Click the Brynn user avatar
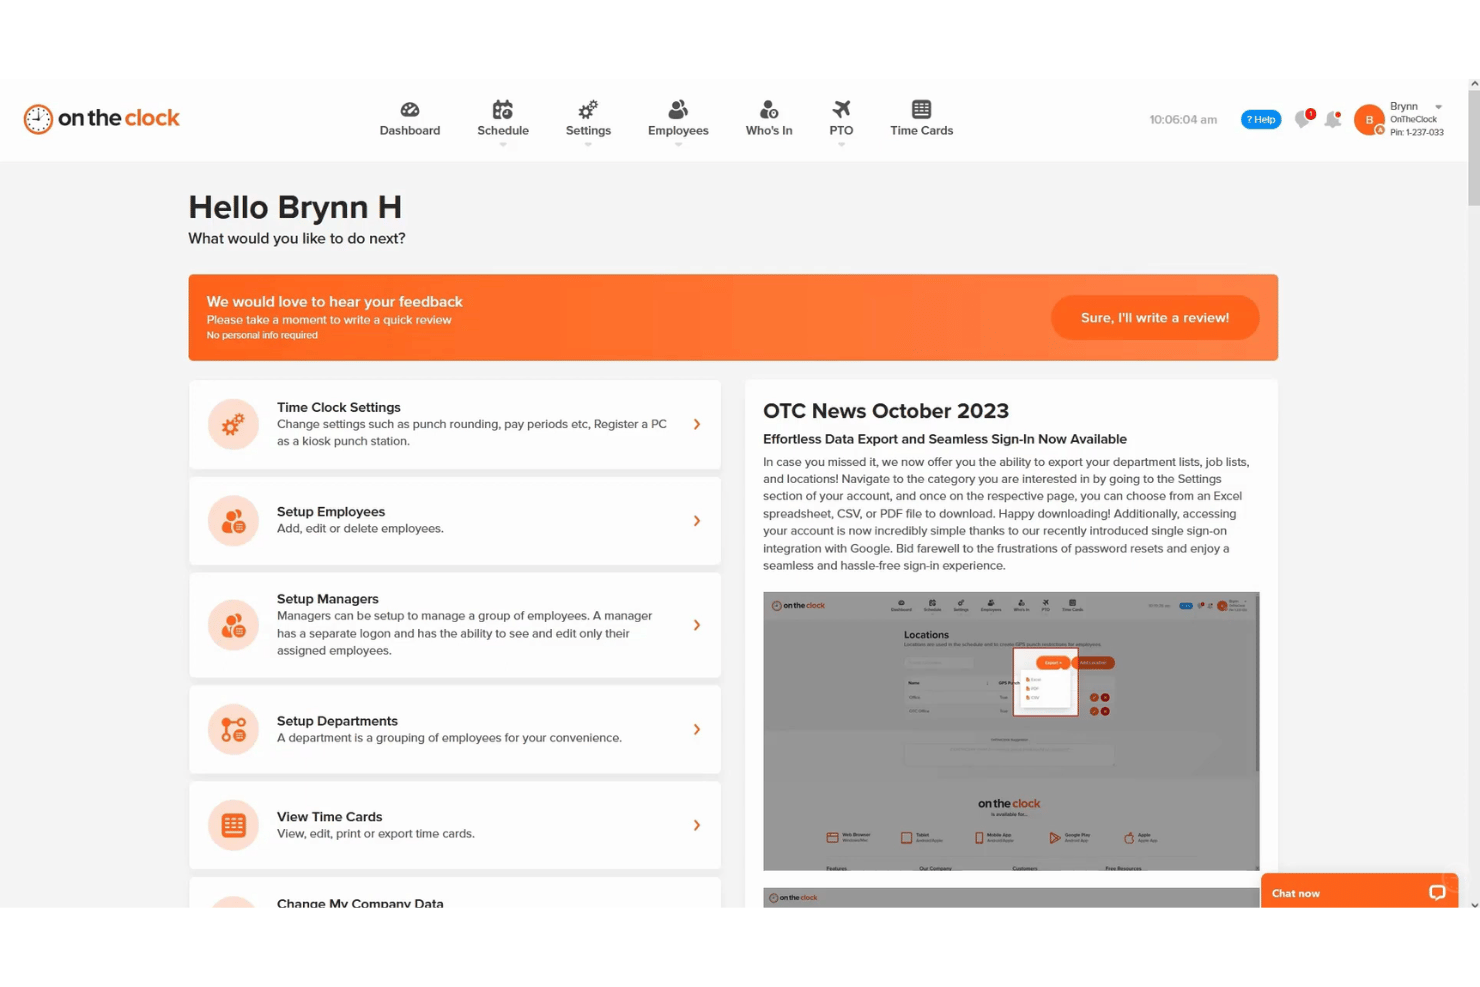Screen dimensions: 1480x987 point(1369,119)
